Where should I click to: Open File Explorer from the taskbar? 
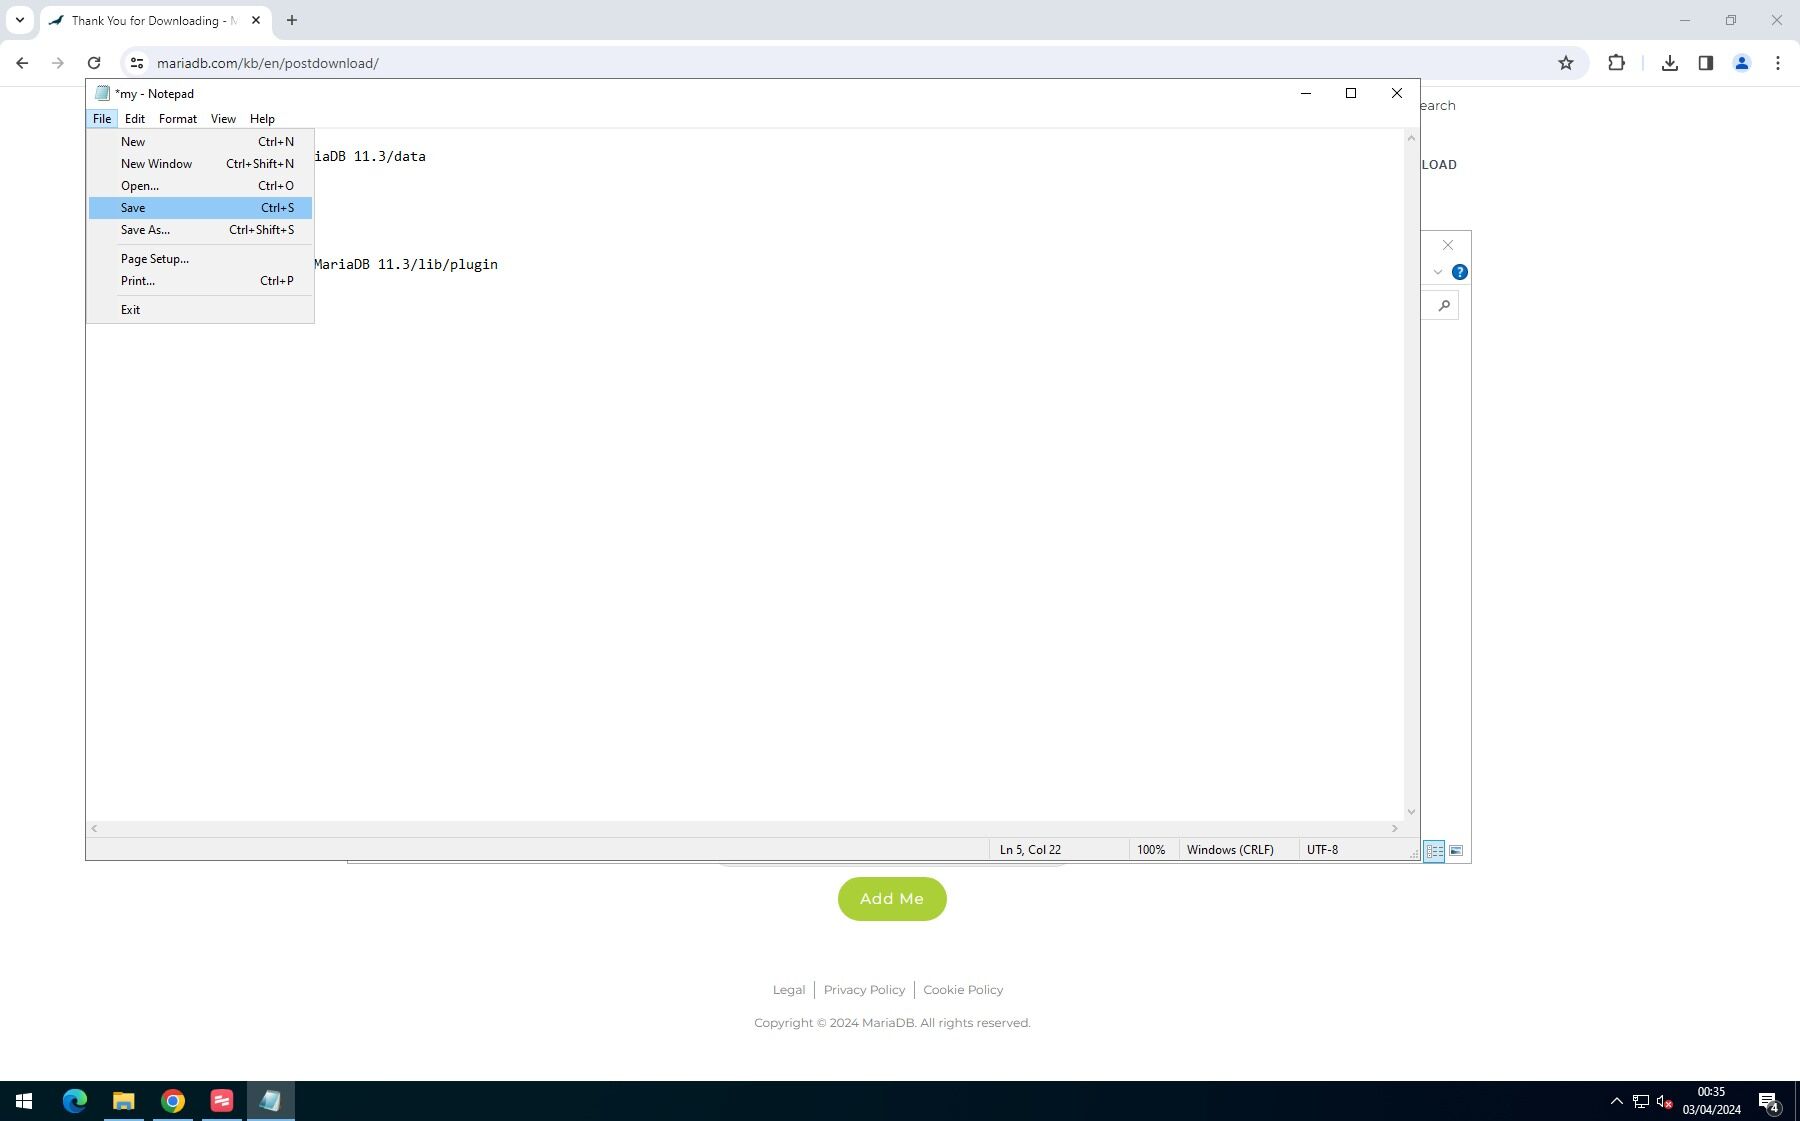tap(124, 1101)
